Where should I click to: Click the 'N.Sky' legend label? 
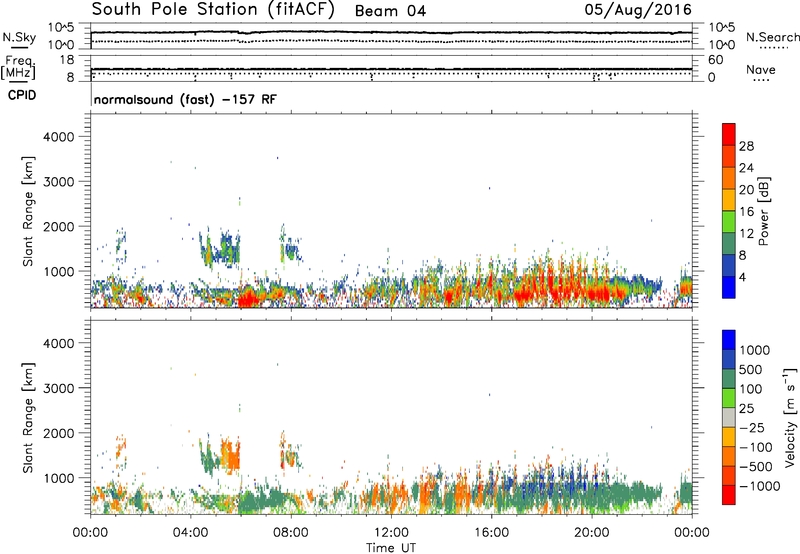pos(19,37)
